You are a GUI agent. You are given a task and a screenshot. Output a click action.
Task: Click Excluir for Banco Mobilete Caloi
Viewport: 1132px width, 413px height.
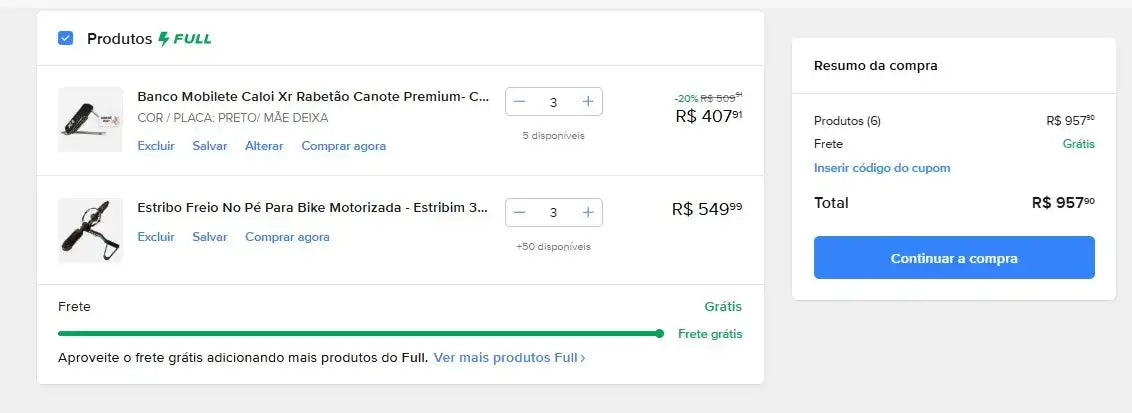pos(156,146)
